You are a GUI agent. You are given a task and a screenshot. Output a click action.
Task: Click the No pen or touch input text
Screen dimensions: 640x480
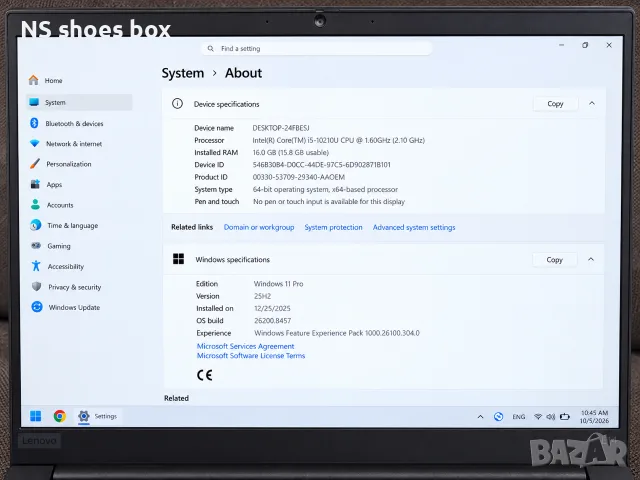tap(329, 202)
